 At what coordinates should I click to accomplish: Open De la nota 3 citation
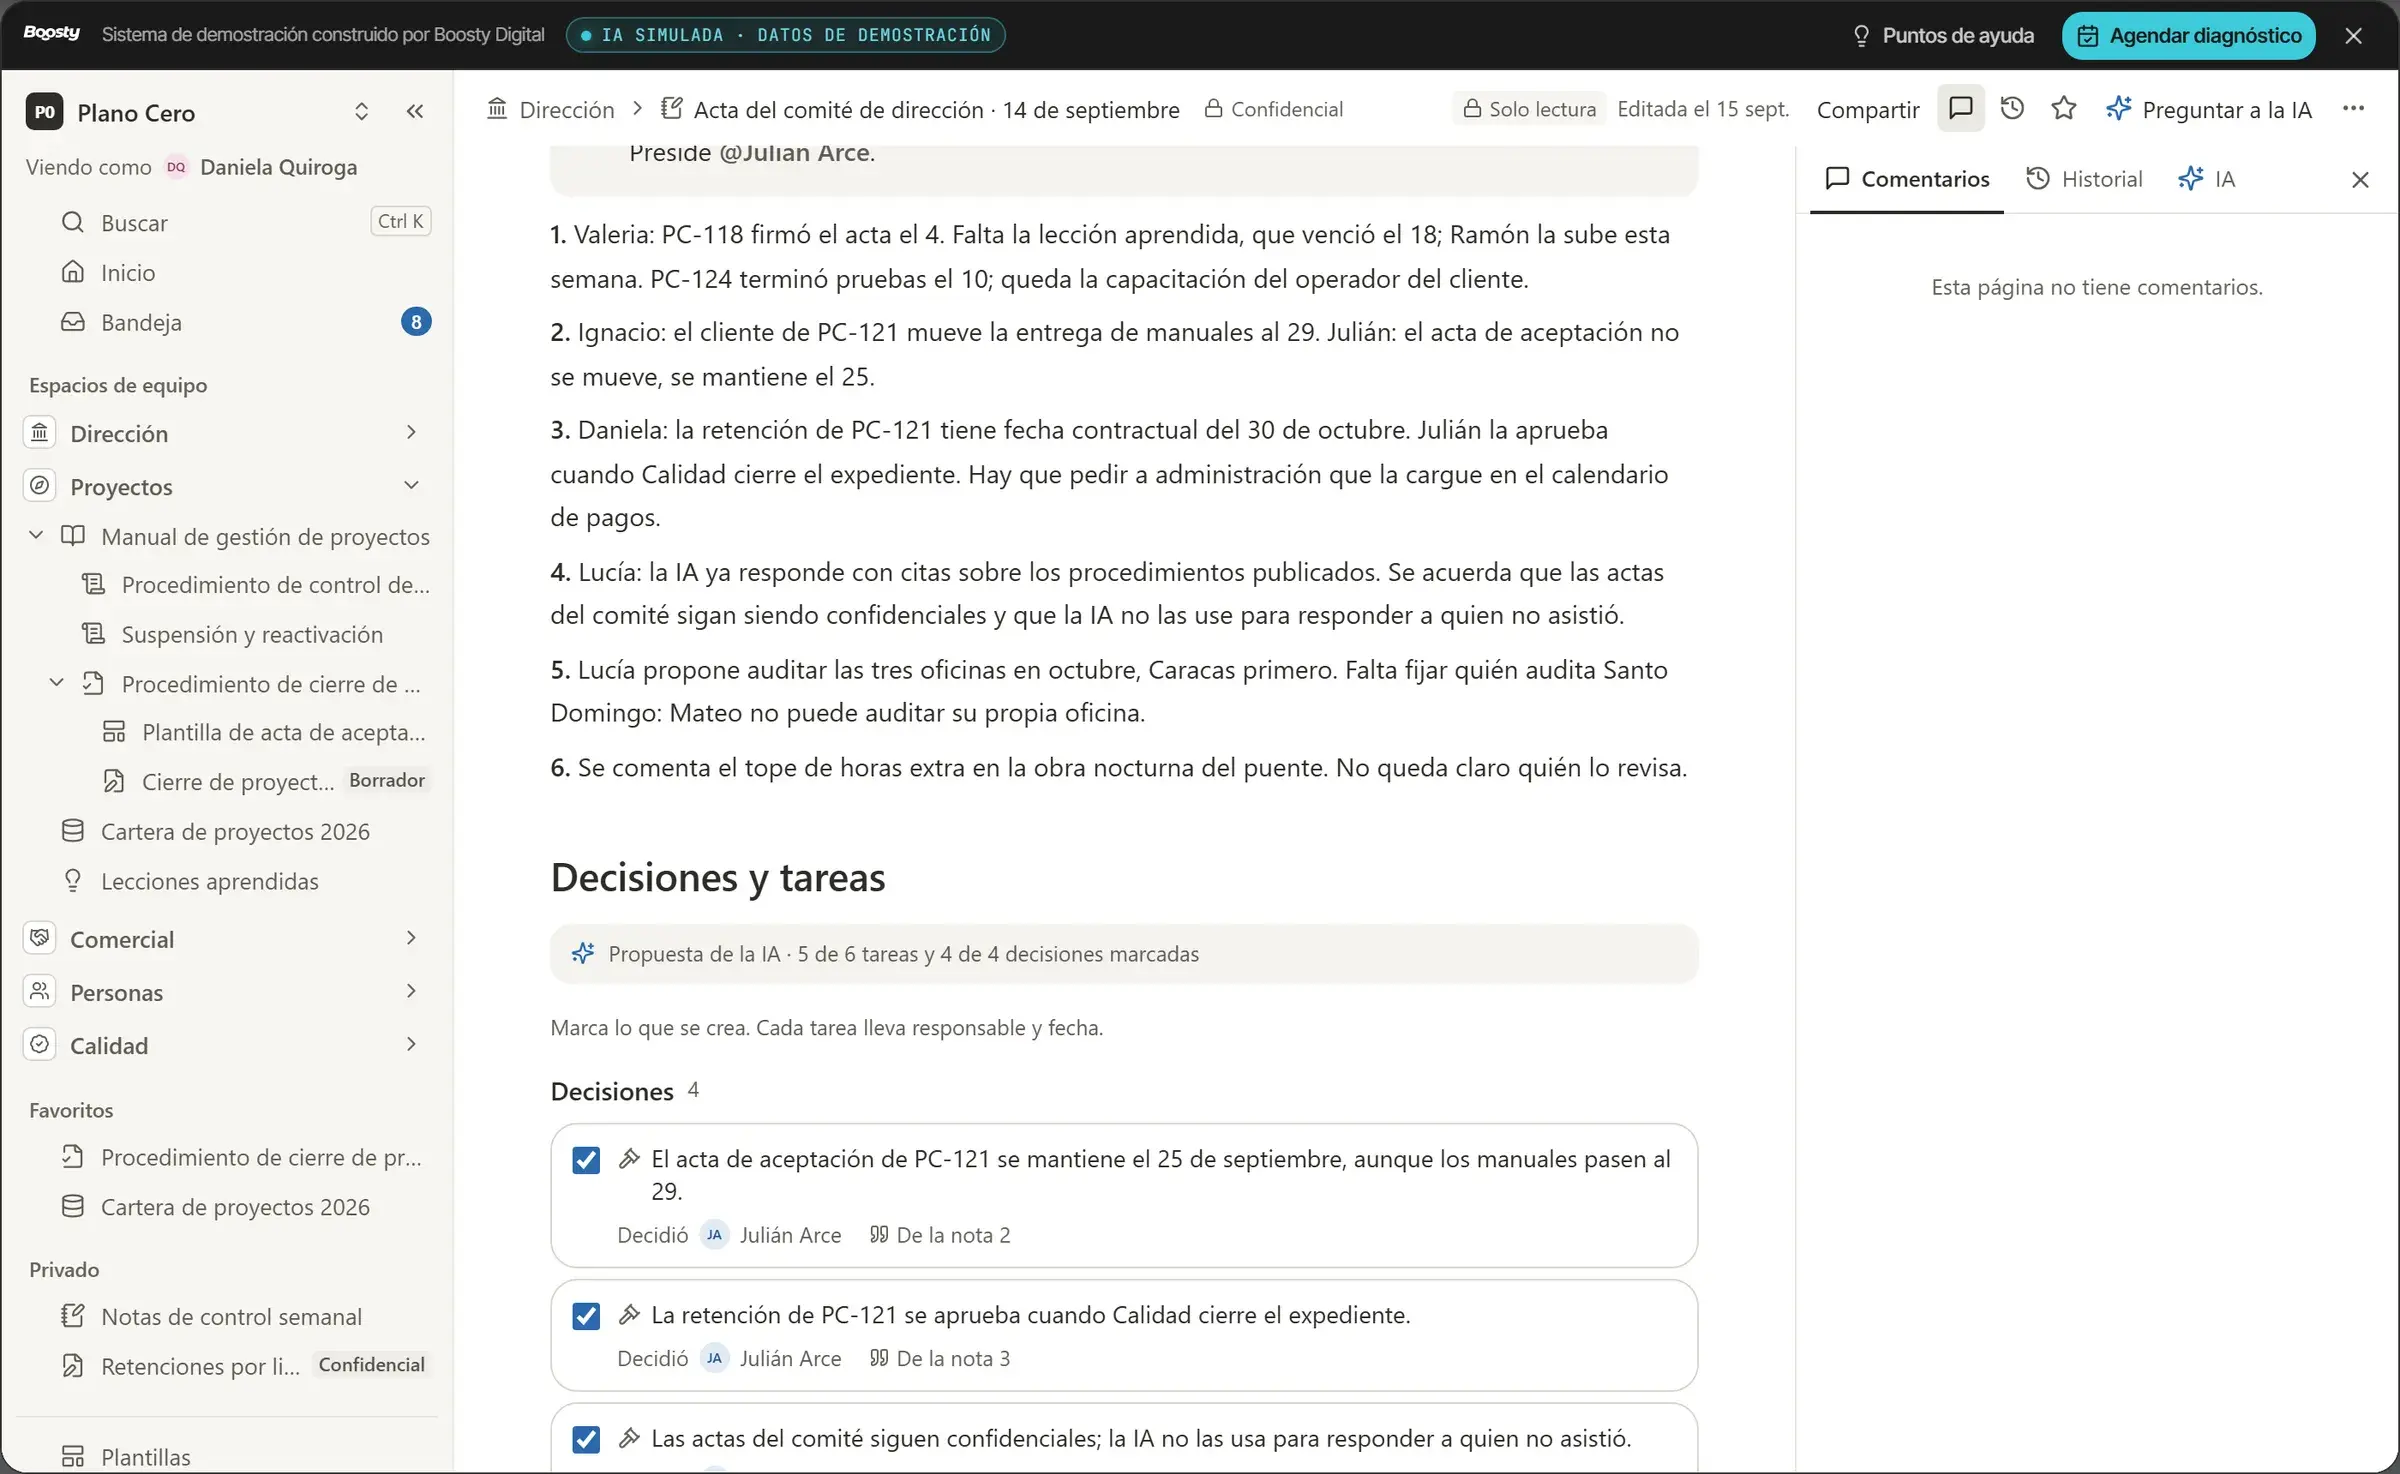tap(940, 1358)
